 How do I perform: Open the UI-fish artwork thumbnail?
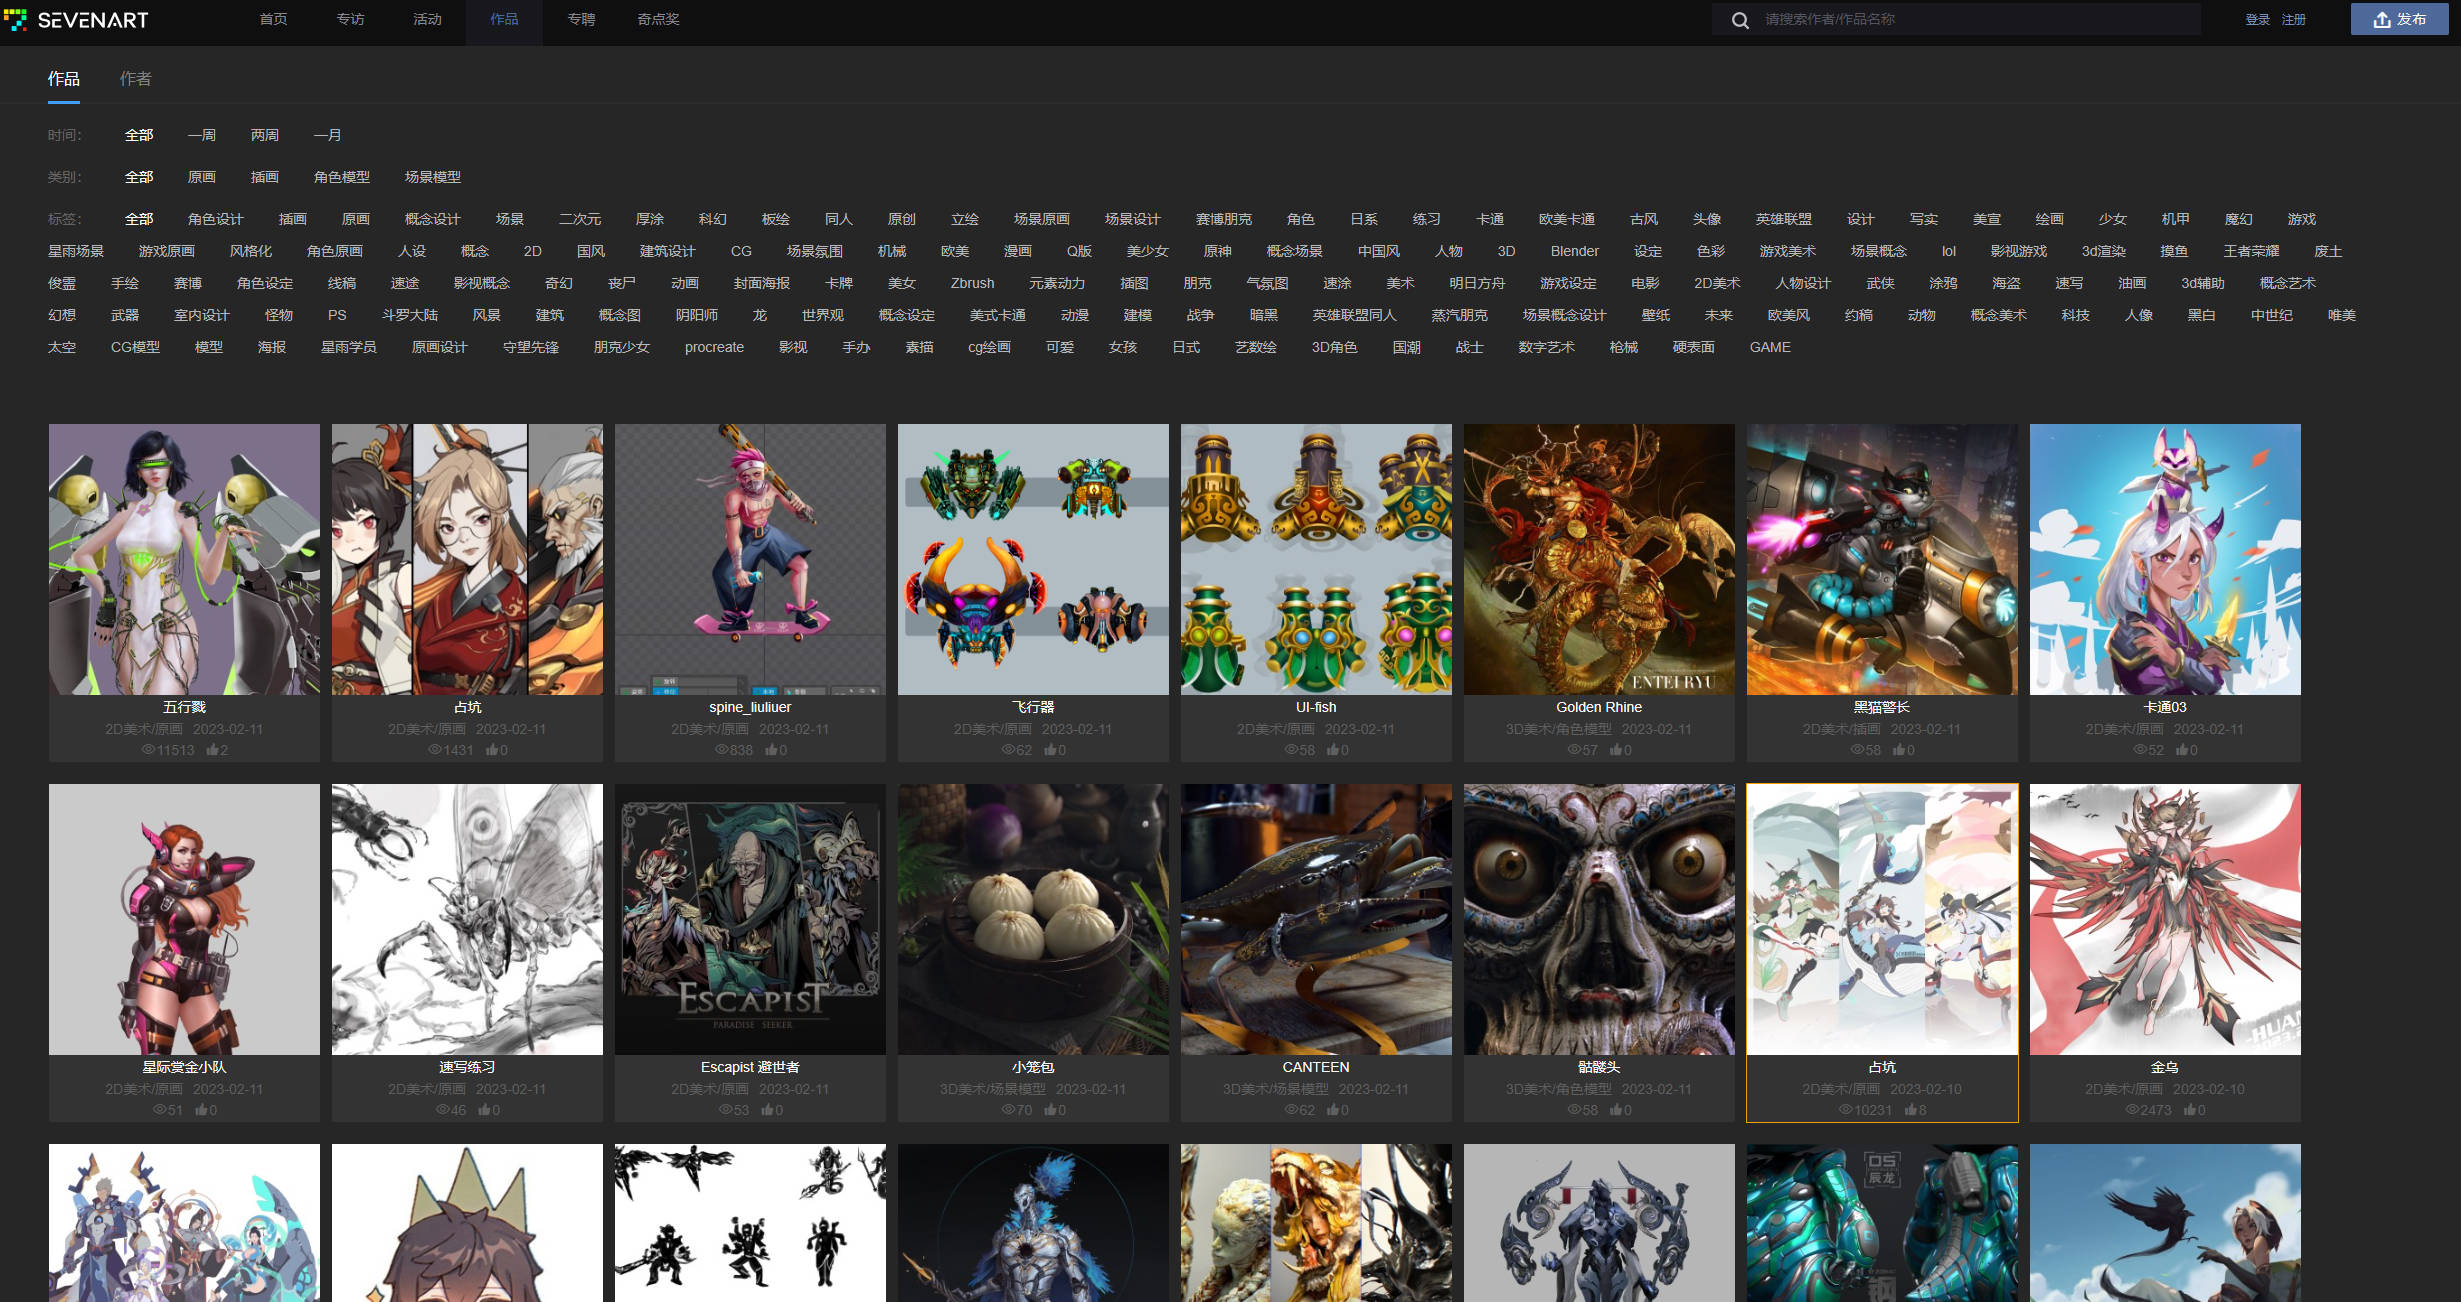1316,559
